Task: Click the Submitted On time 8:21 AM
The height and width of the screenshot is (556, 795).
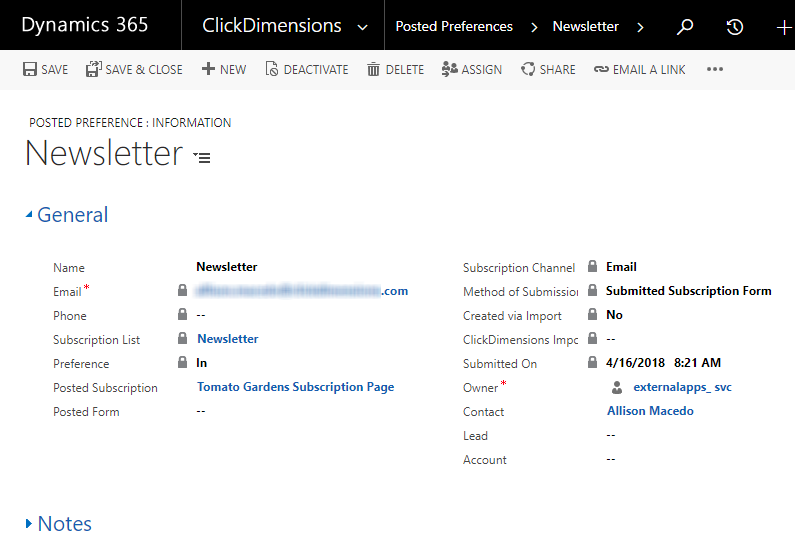Action: pos(697,363)
